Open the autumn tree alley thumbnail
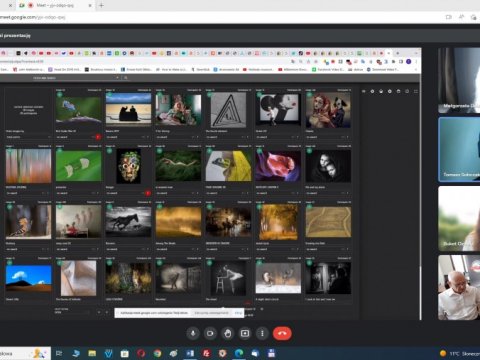 coord(278,222)
